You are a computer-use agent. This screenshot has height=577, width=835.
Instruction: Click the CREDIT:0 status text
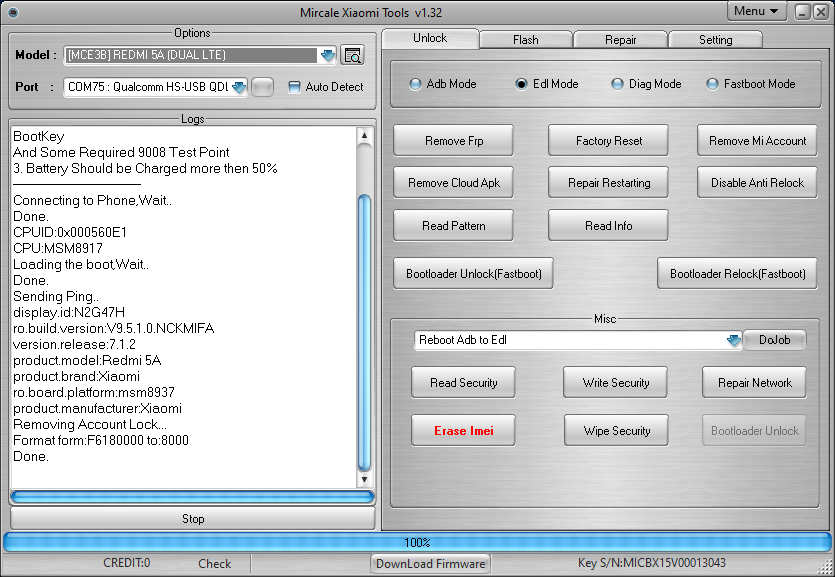pyautogui.click(x=127, y=563)
